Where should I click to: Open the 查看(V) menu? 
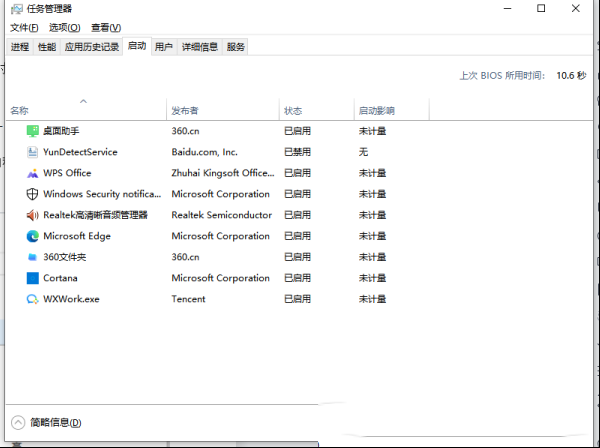pyautogui.click(x=106, y=28)
